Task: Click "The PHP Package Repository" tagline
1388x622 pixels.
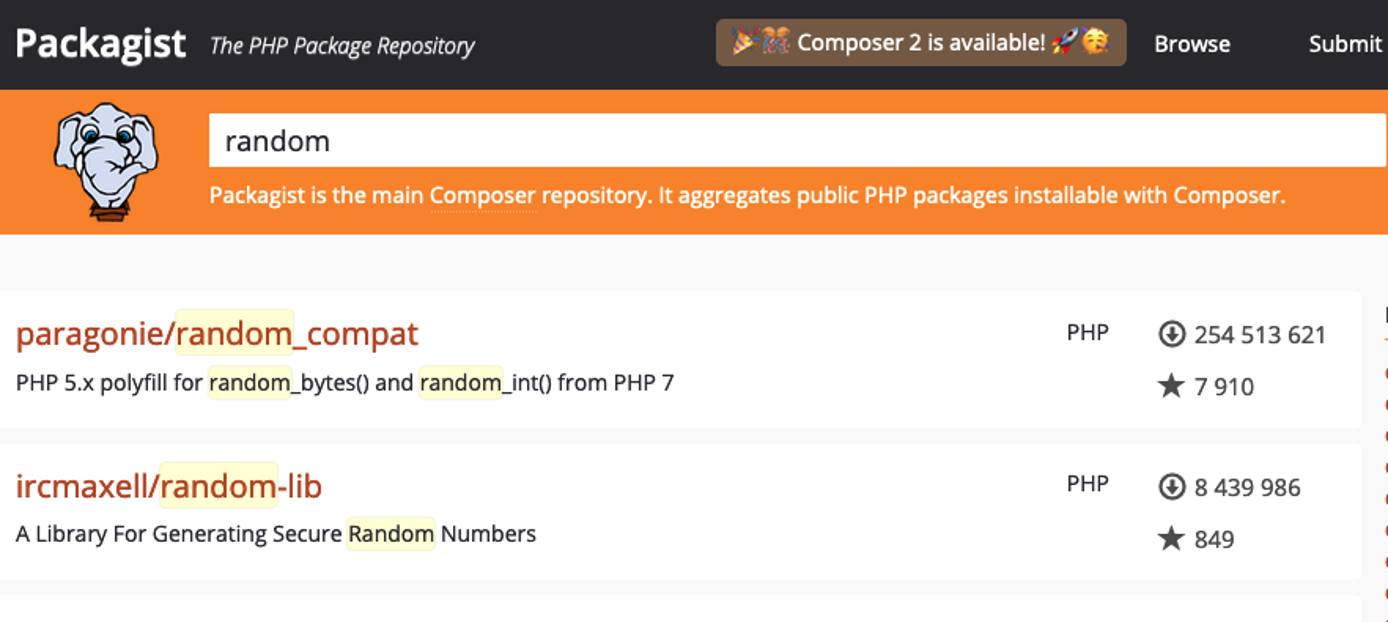Action: [342, 46]
